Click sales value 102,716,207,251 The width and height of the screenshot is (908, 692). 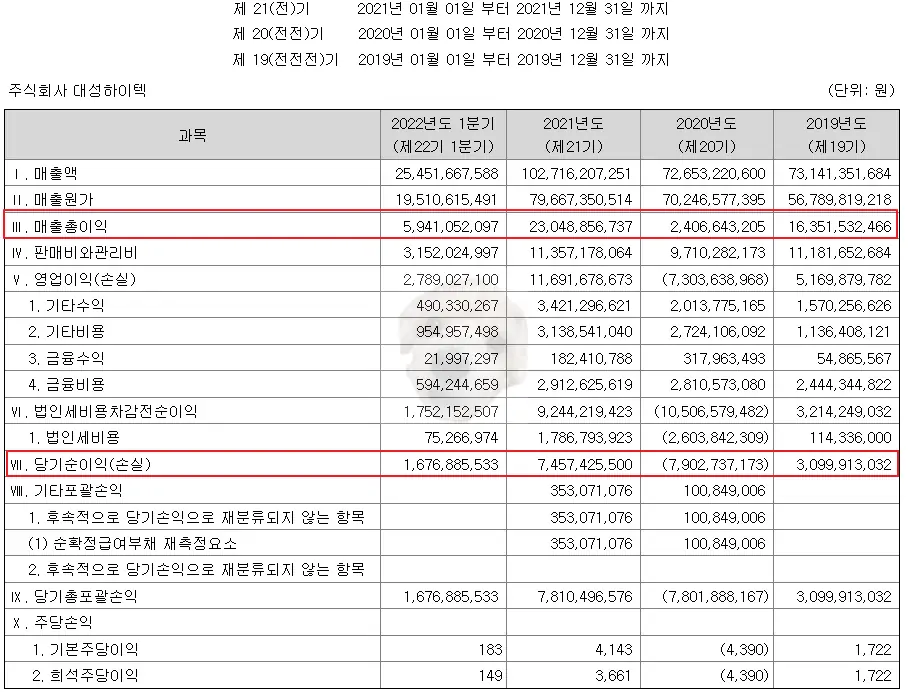pyautogui.click(x=576, y=174)
